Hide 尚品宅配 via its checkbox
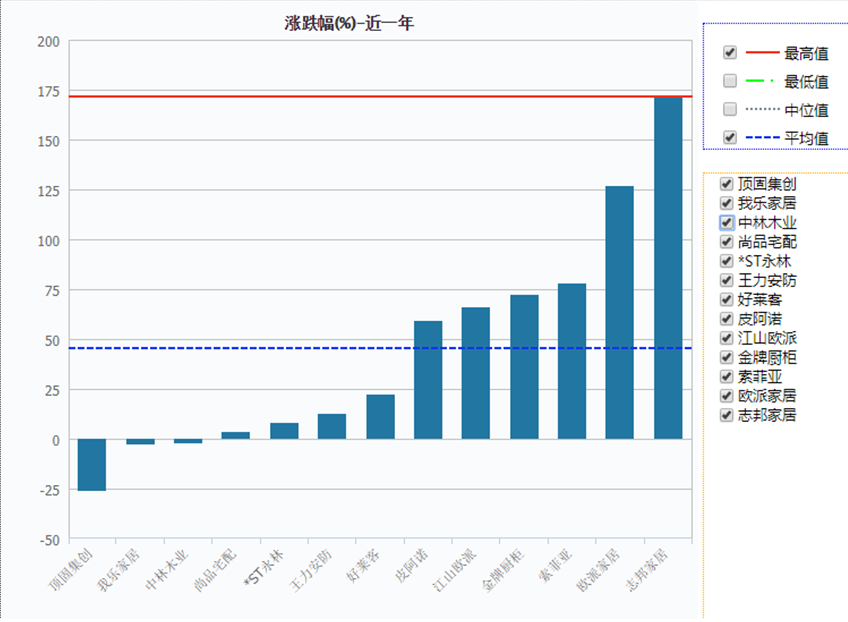The width and height of the screenshot is (848, 622). [727, 241]
